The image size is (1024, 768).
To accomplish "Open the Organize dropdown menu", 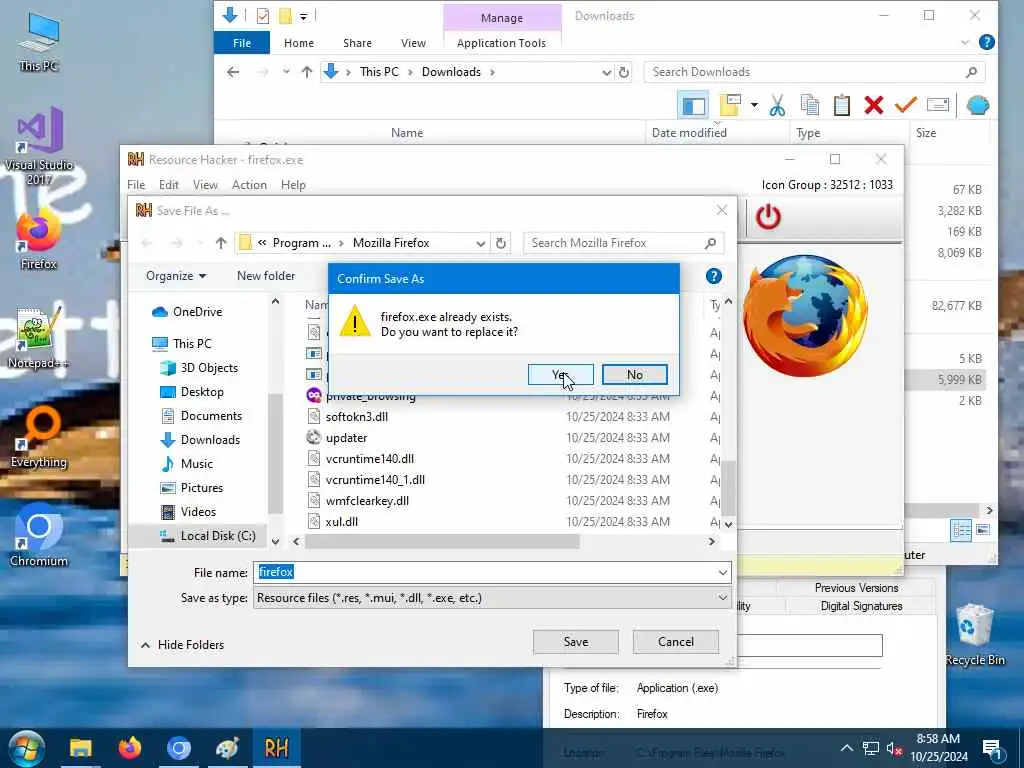I will tap(176, 276).
